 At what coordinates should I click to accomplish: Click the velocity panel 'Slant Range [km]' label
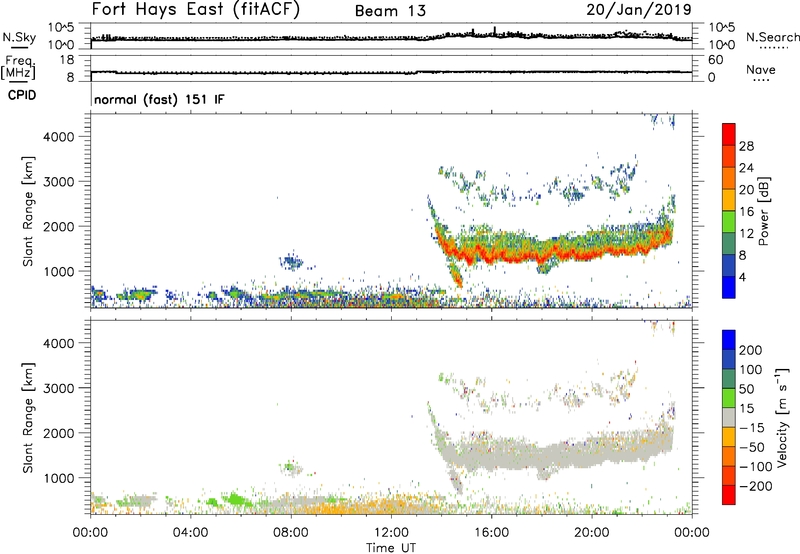[x=28, y=418]
